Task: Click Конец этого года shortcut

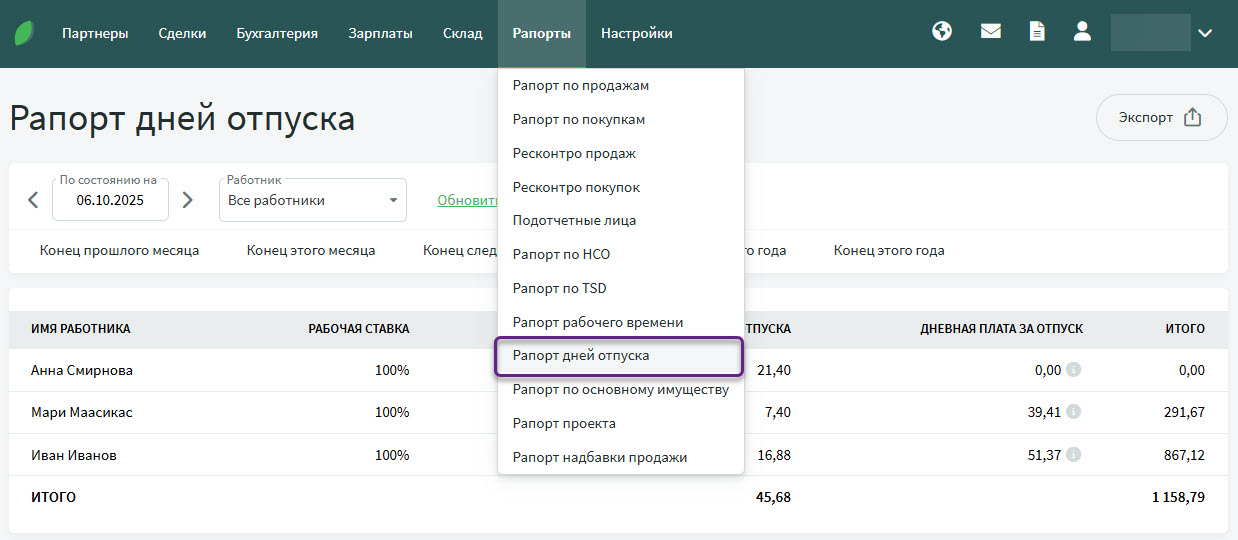Action: [888, 251]
